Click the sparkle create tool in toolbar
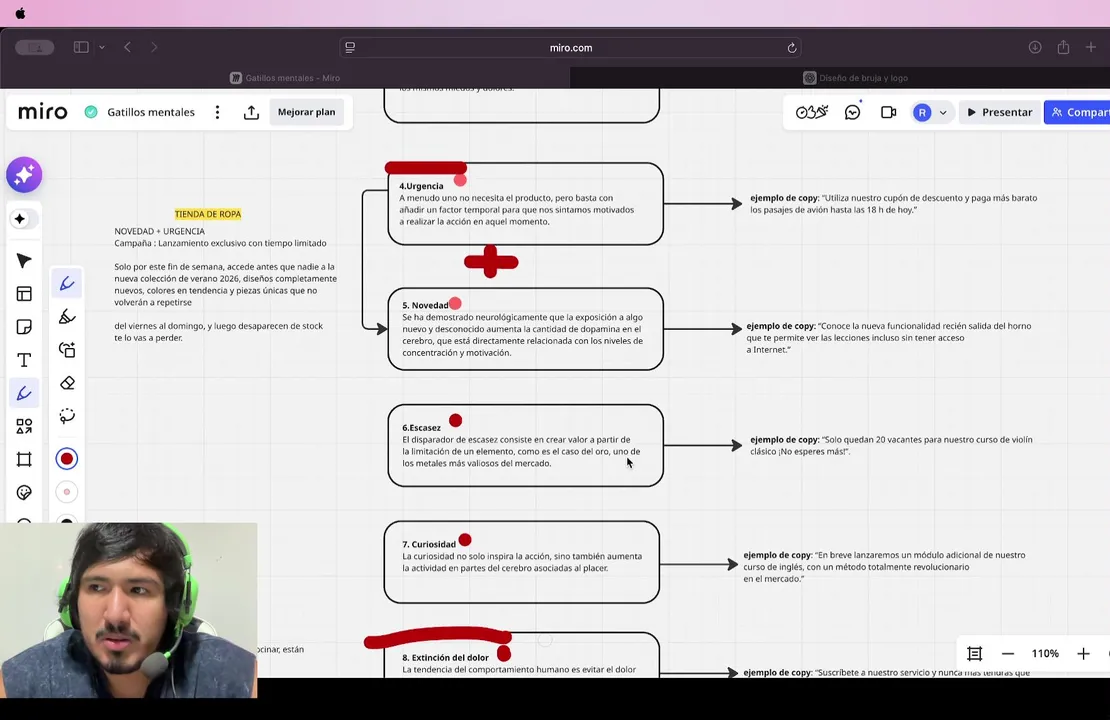 (20, 219)
